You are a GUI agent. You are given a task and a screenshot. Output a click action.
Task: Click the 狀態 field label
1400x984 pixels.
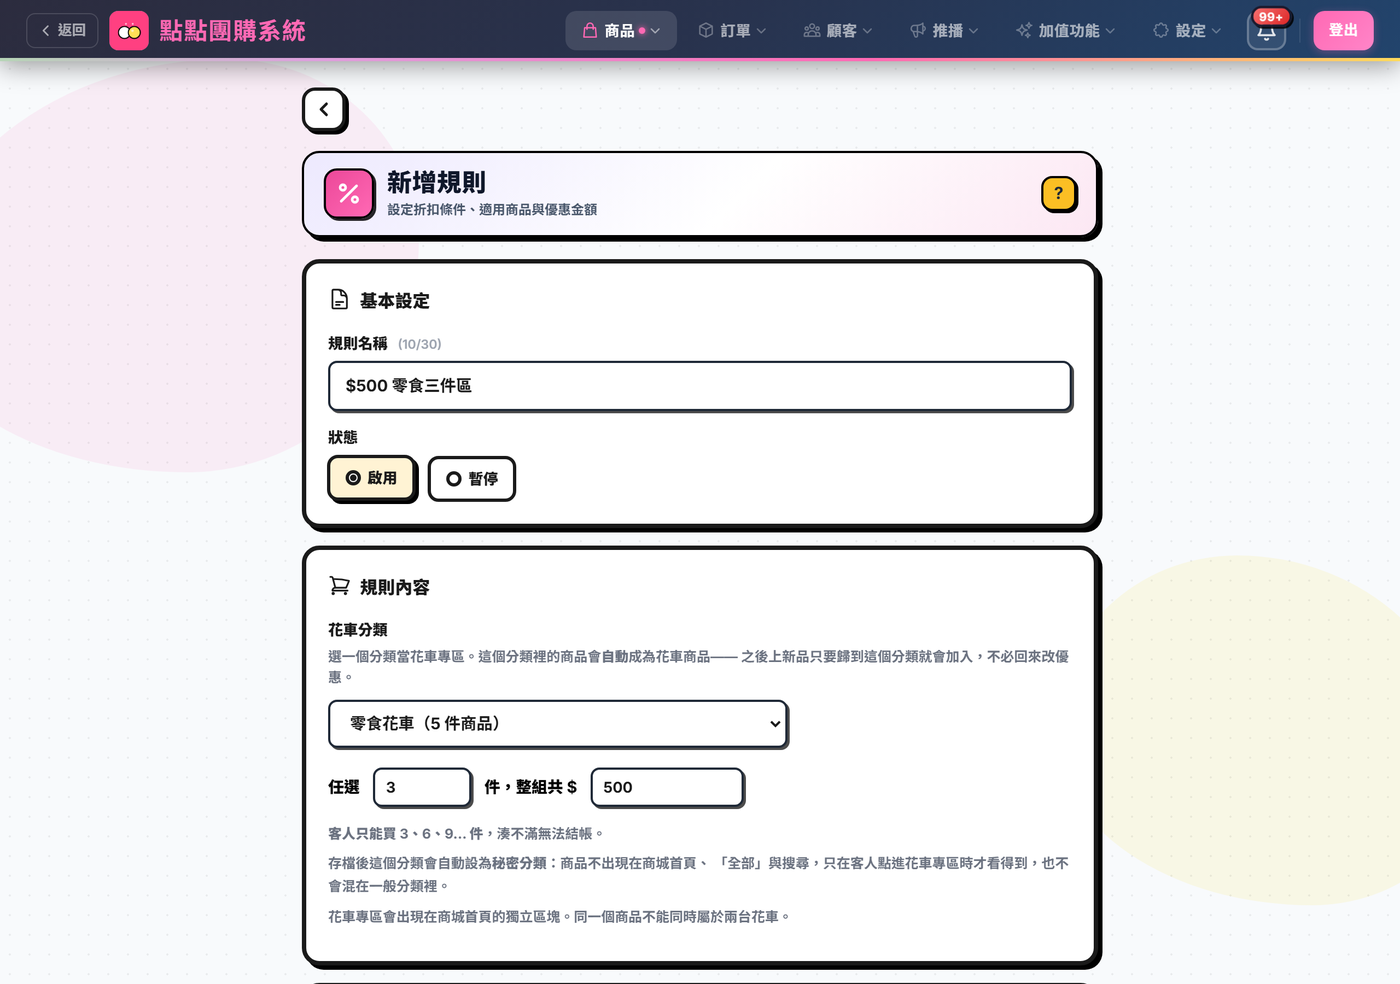point(343,437)
